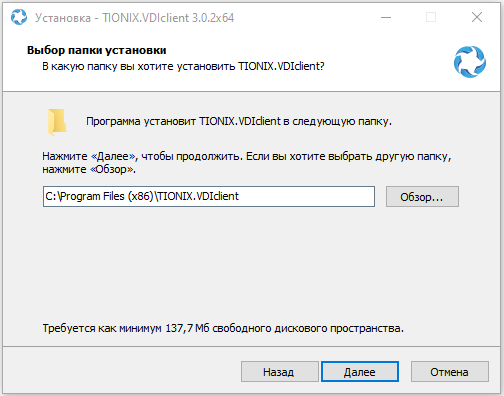Click the question text about install folder
Viewport: 504px width, 396px height.
(x=183, y=66)
